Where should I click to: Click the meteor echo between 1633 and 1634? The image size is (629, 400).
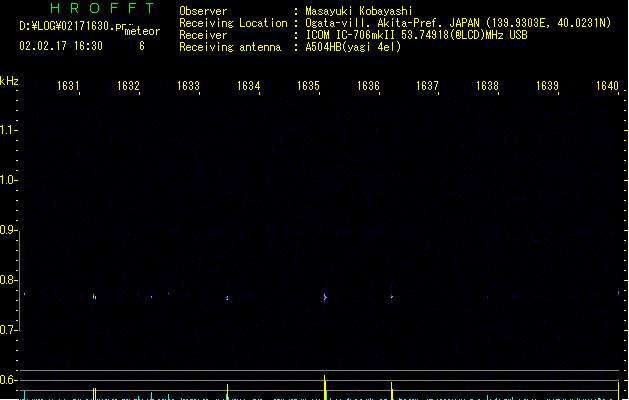227,298
